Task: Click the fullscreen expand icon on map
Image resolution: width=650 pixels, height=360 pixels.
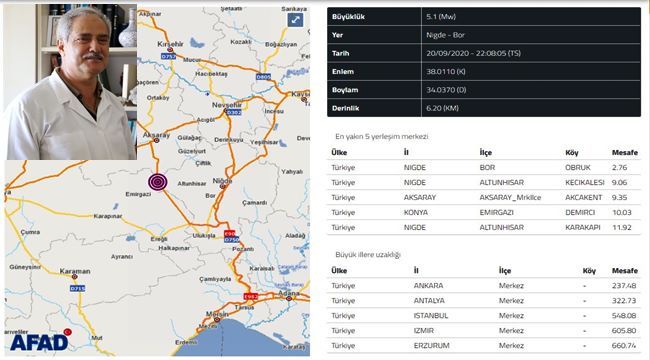Action: (x=295, y=19)
